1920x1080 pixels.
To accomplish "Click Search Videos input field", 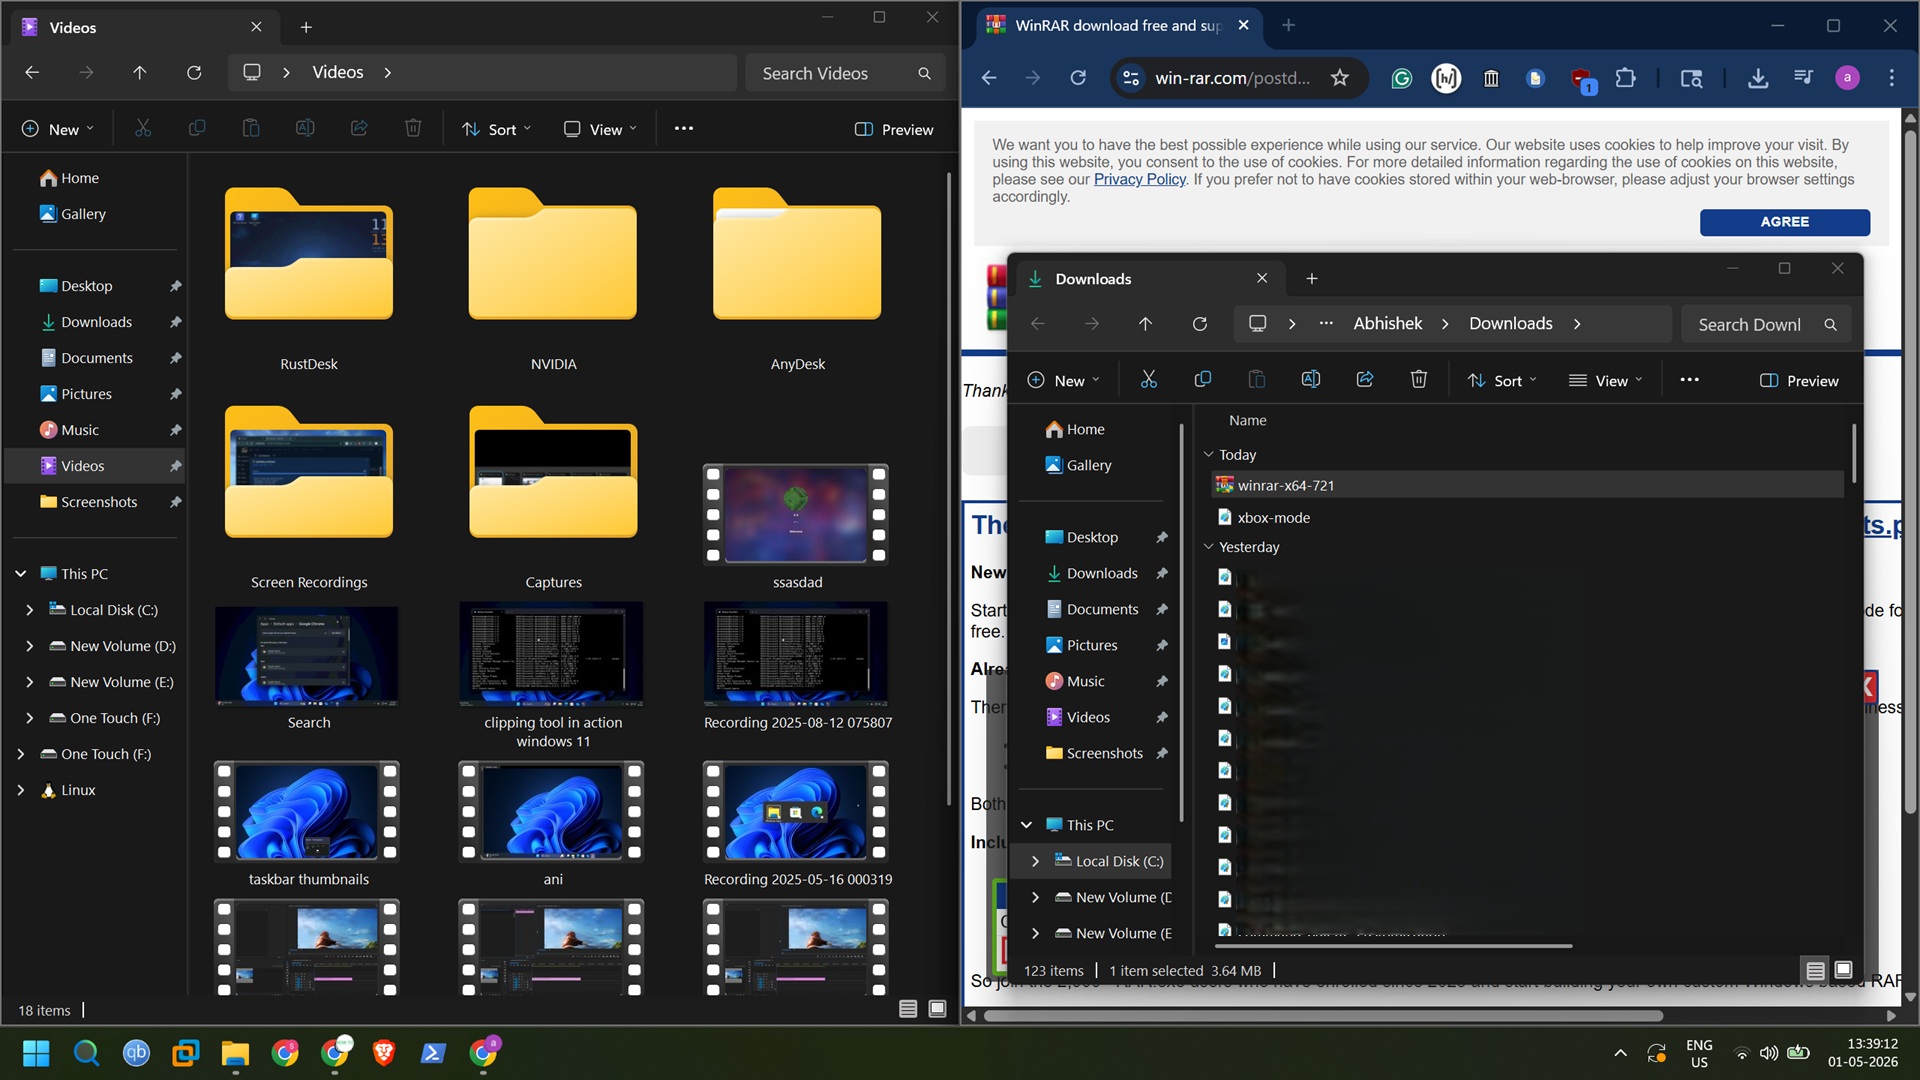I will pos(845,73).
